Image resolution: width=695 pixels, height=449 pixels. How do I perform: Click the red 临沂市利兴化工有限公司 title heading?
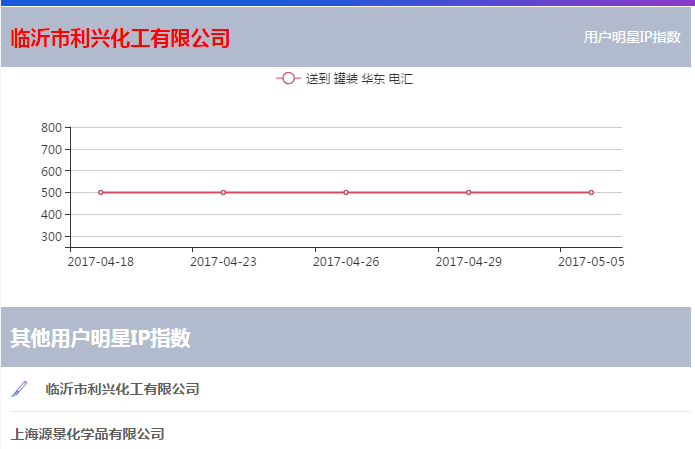(x=120, y=38)
